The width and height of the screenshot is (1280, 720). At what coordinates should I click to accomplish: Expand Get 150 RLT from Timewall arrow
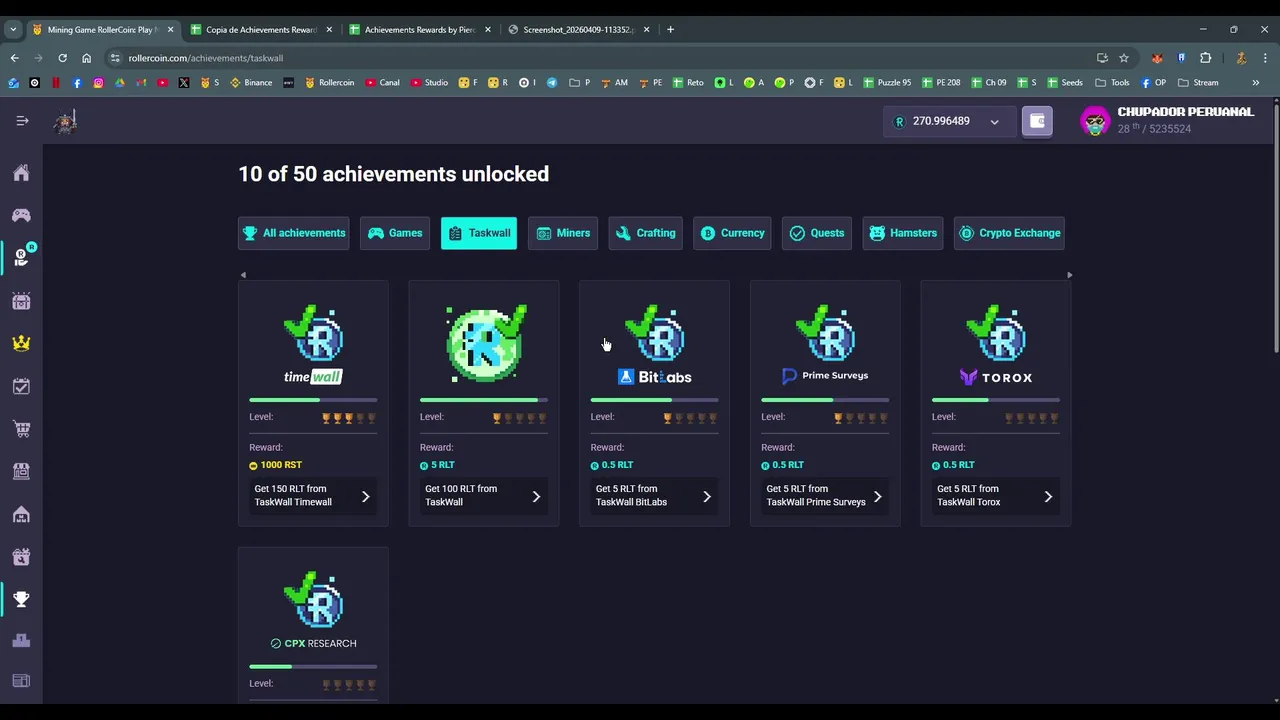(365, 496)
